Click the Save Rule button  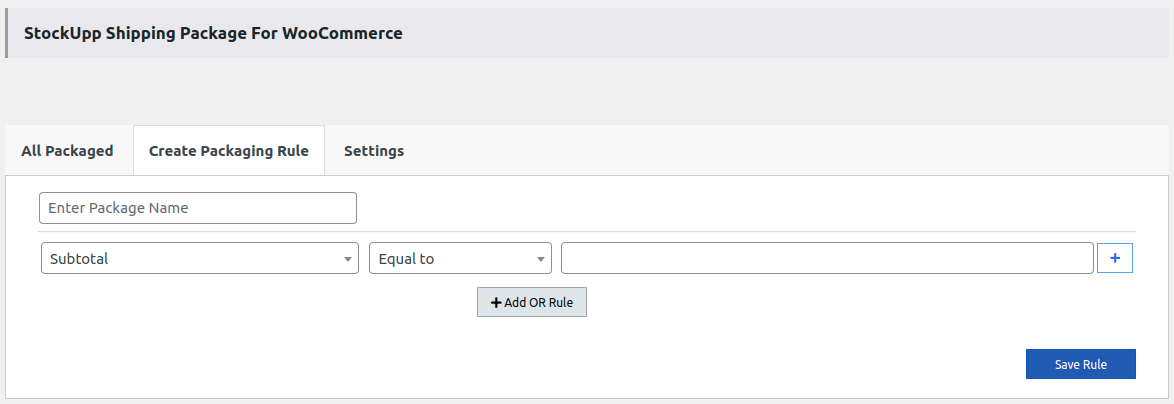point(1080,364)
